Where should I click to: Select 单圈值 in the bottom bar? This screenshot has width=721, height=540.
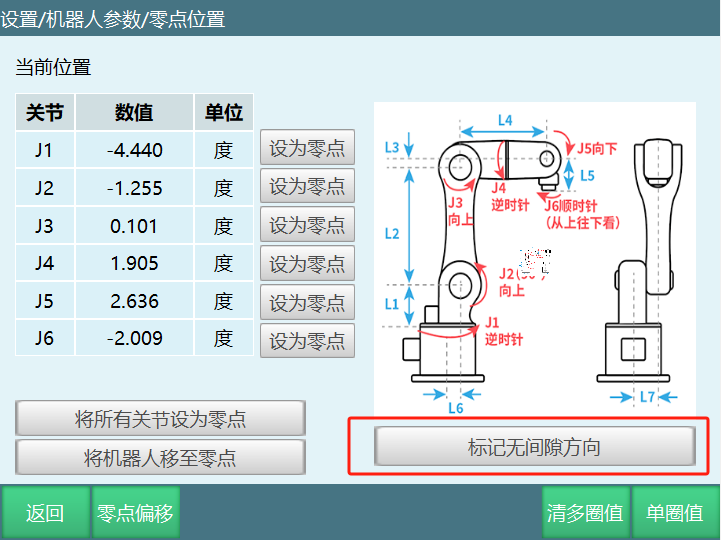[675, 513]
